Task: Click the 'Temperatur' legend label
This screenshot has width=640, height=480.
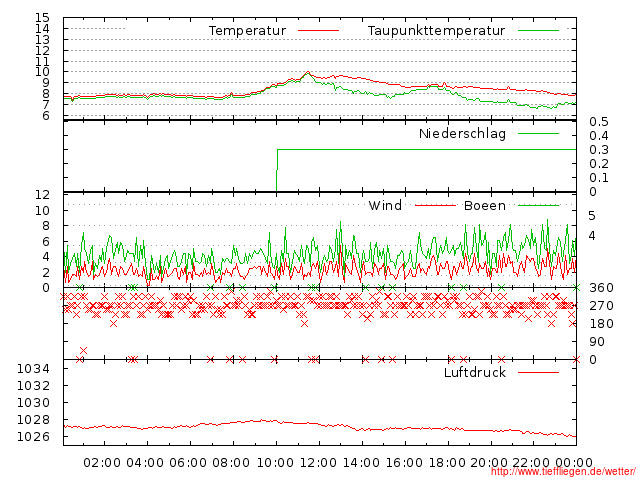Action: [247, 31]
